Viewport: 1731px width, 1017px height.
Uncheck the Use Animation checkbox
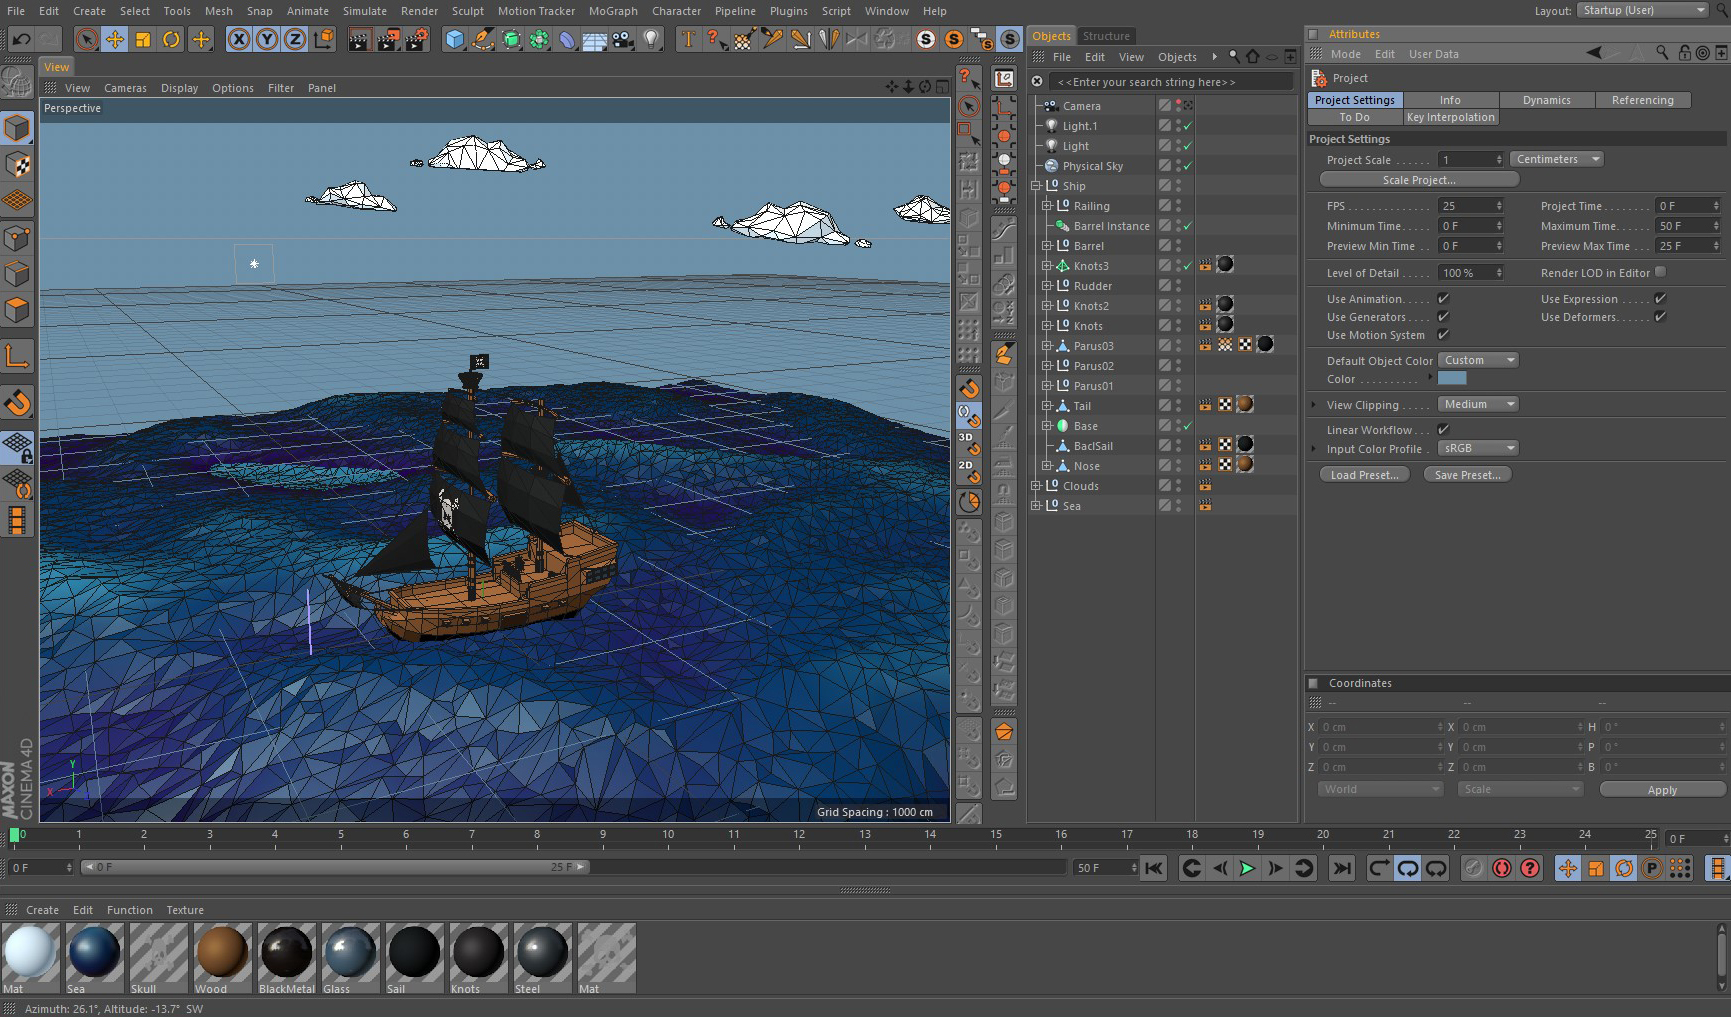point(1443,299)
